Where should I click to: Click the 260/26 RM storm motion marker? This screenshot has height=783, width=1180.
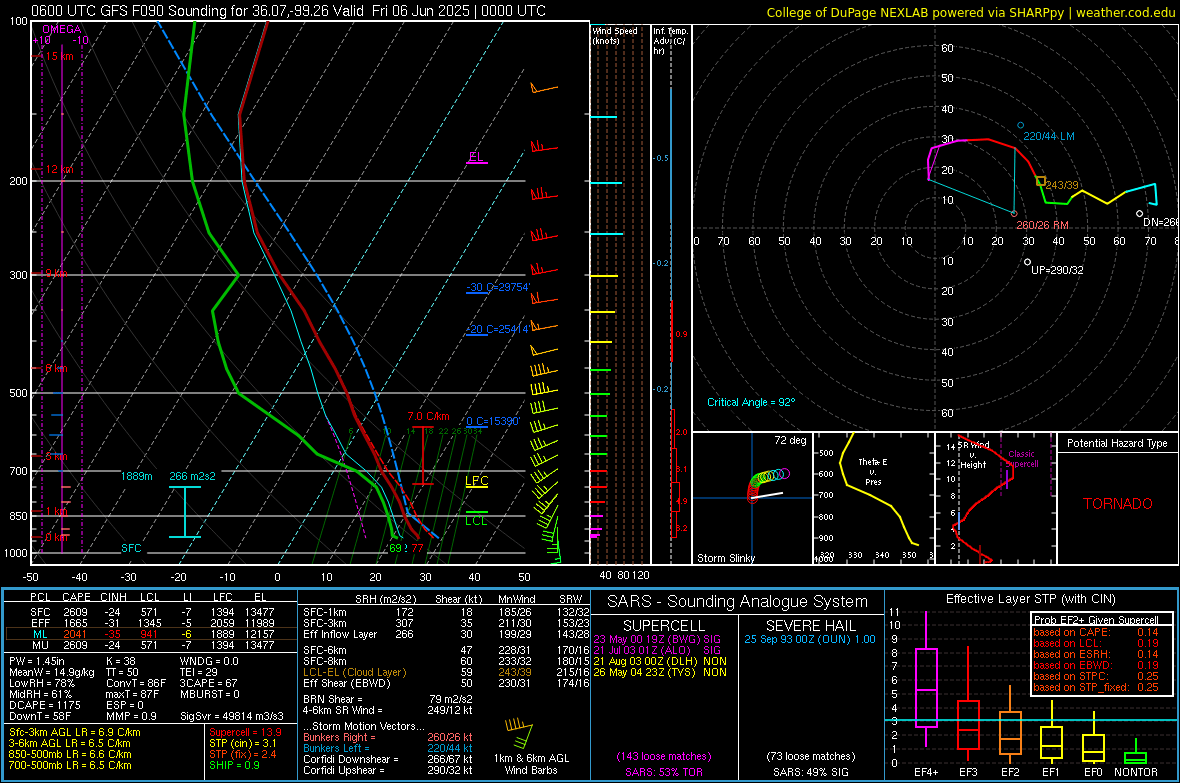coord(1014,214)
